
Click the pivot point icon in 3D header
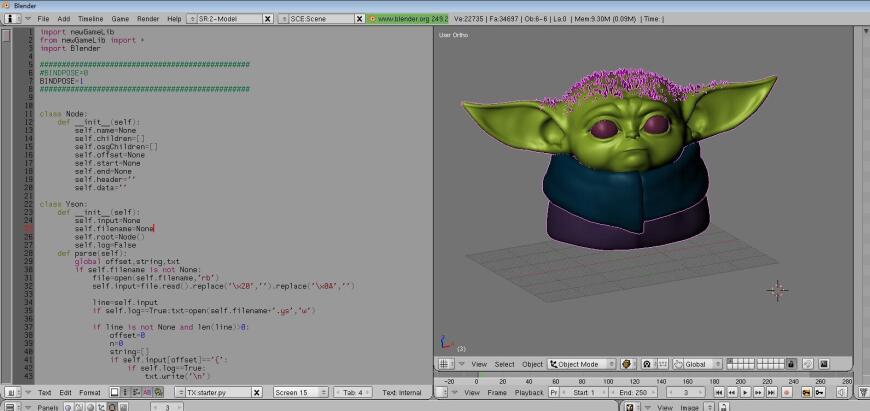(x=647, y=364)
